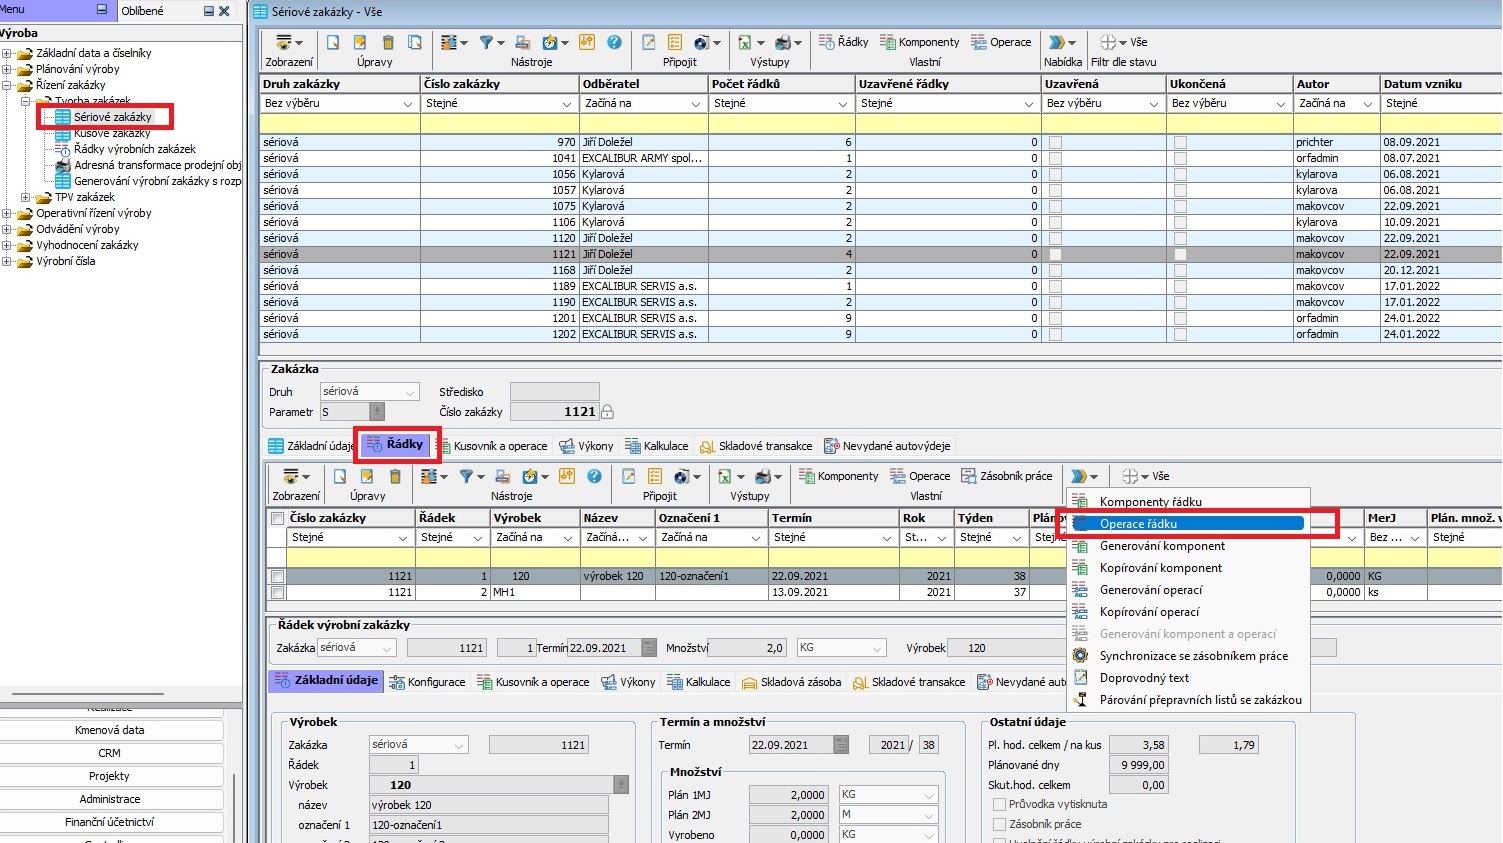1503x843 pixels.
Task: Click the new record icon in top Úpravy
Action: pyautogui.click(x=333, y=42)
